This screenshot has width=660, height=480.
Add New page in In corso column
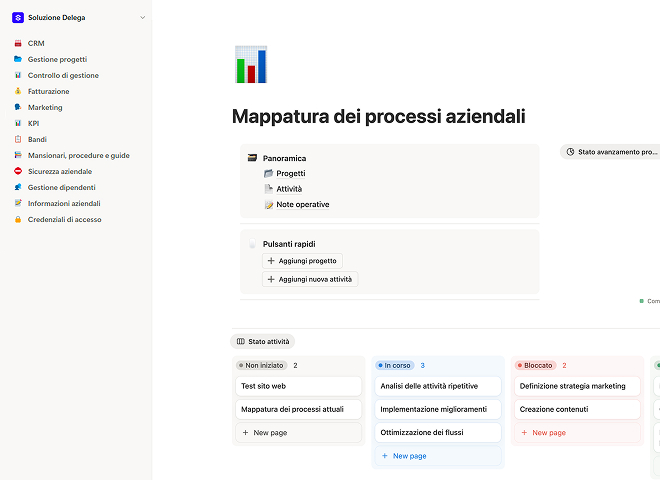(438, 456)
